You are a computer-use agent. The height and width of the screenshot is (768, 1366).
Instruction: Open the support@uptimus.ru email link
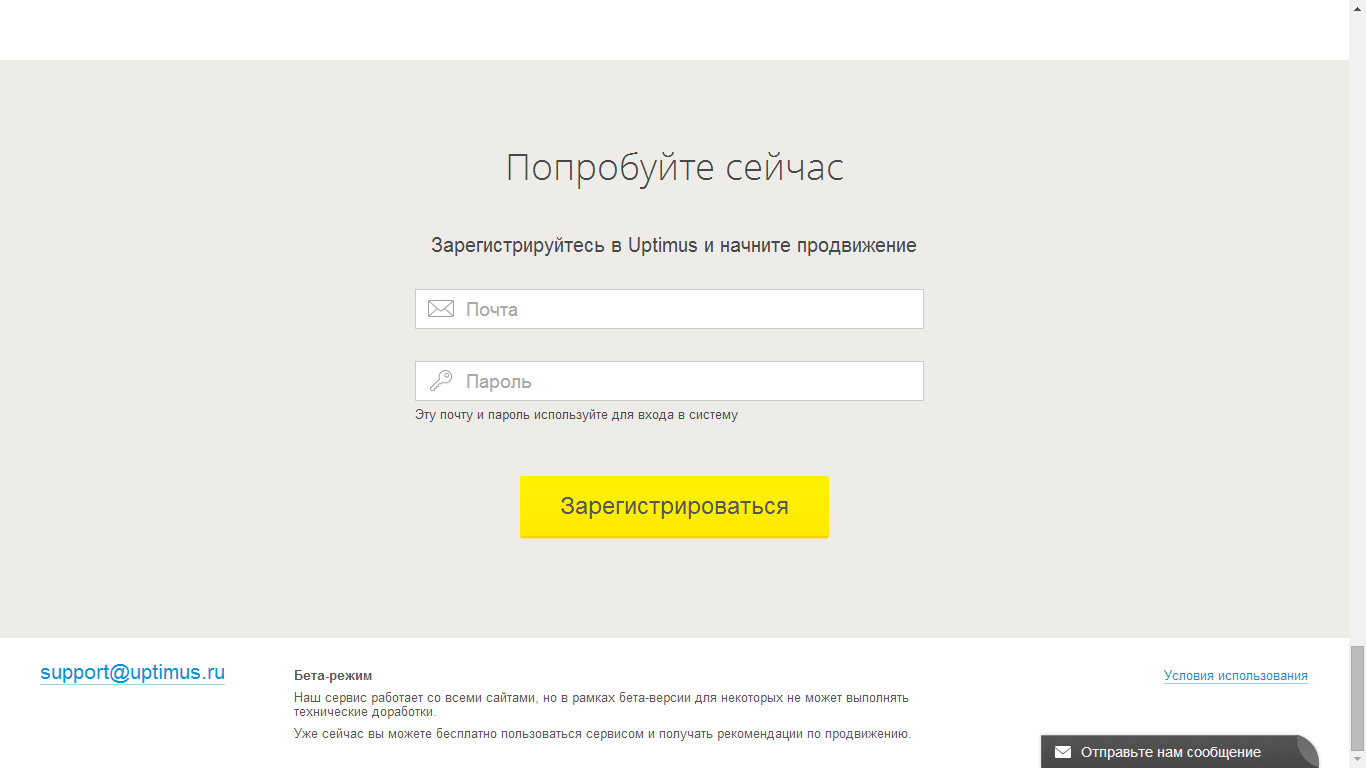132,672
